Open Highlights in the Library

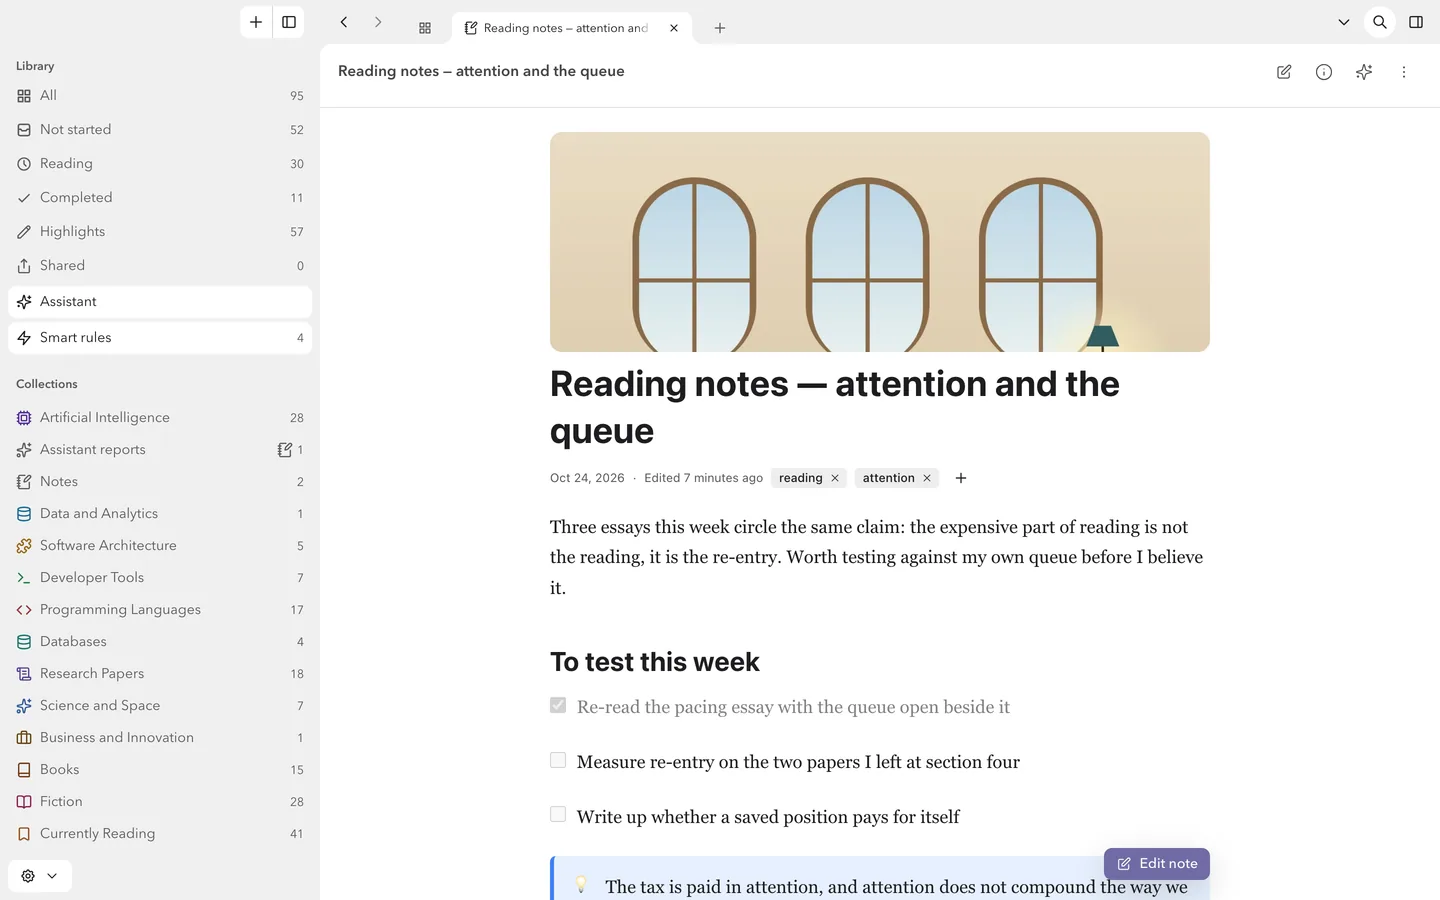[x=160, y=232]
